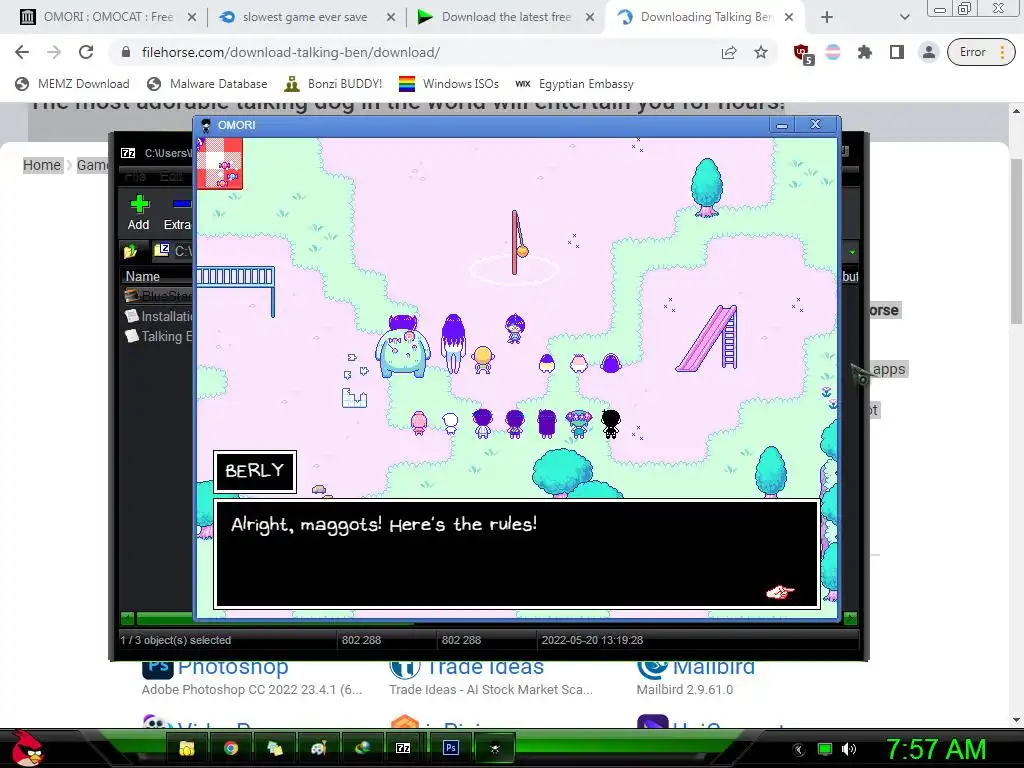This screenshot has width=1024, height=768.
Task: Open the Egyptian Embassy bookmark
Action: (x=574, y=84)
